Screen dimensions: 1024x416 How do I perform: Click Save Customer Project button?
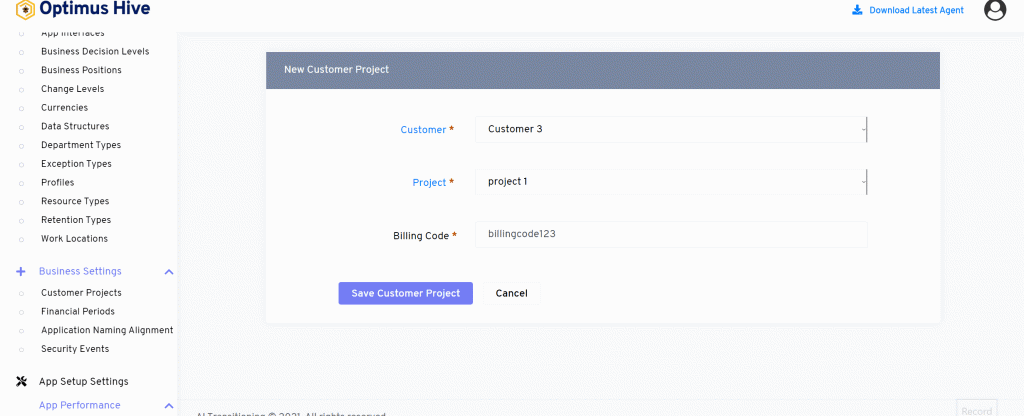(x=406, y=293)
